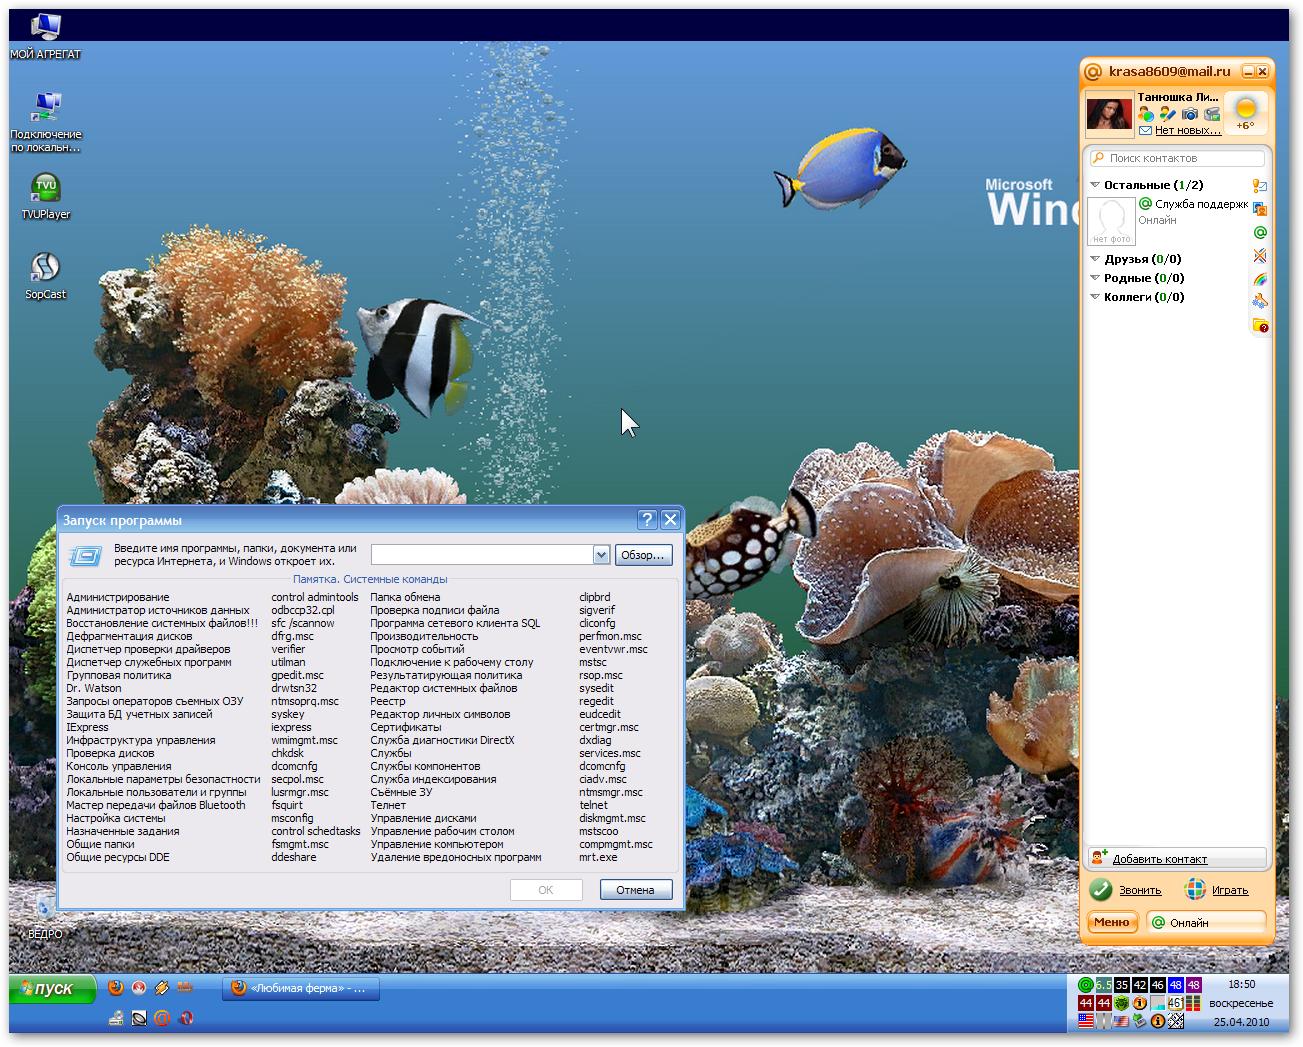Switch to «Любимая ферма» taskbar window

(300, 988)
